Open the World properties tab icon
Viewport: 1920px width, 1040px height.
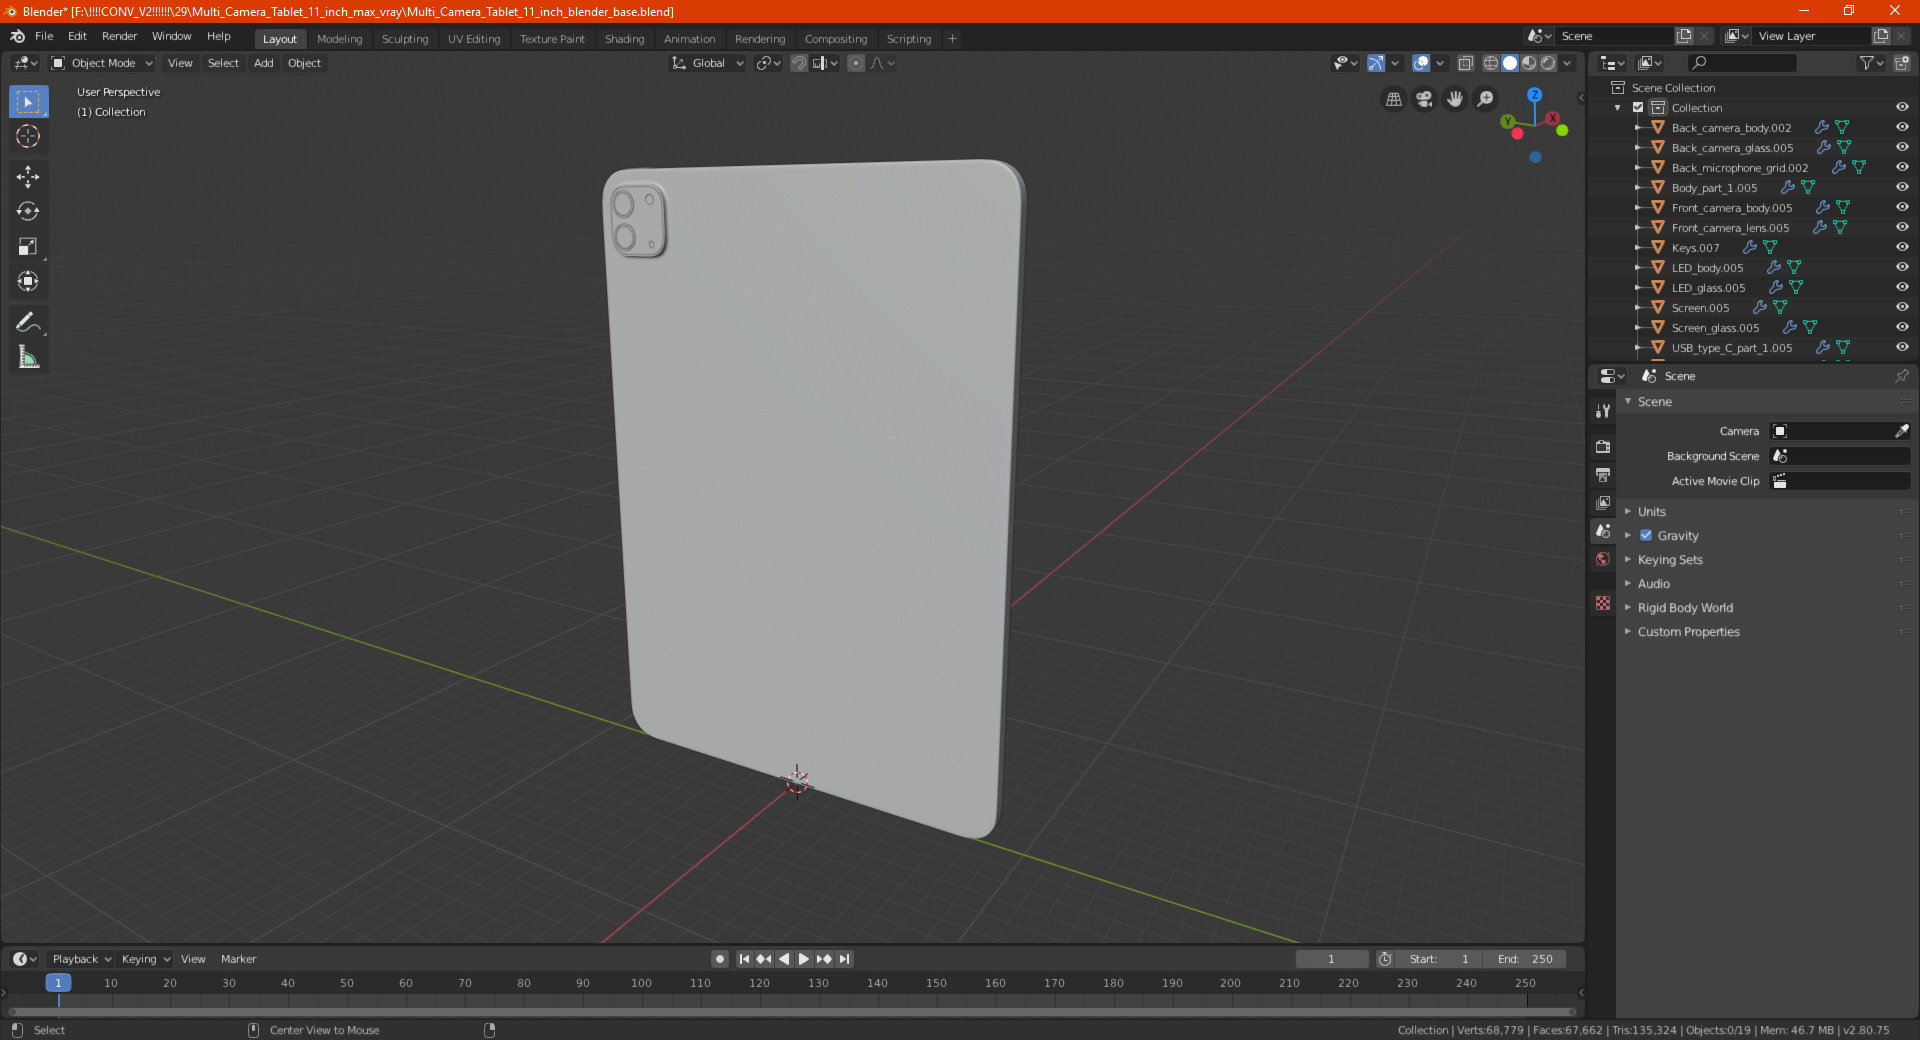[1603, 559]
